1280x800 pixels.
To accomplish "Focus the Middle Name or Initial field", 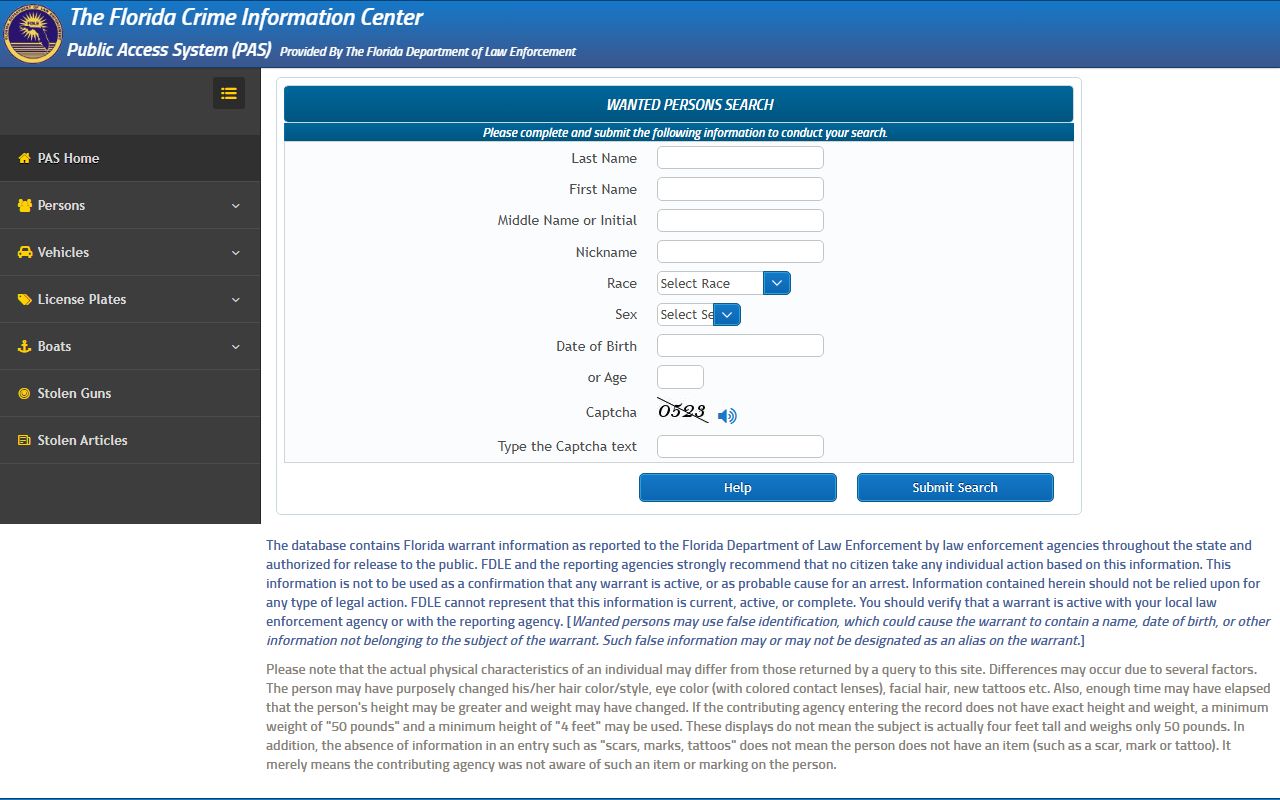I will (740, 220).
